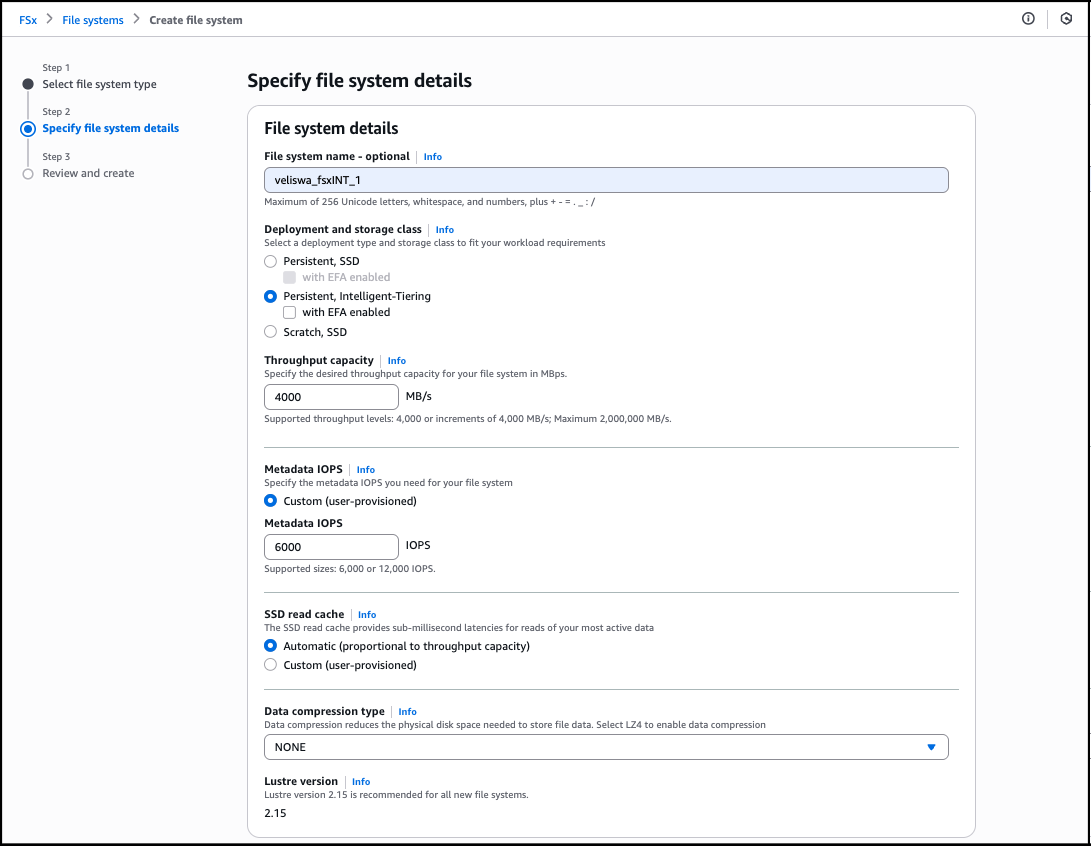Click the Metadata IOPS 6000 input field
The width and height of the screenshot is (1091, 846).
(331, 547)
